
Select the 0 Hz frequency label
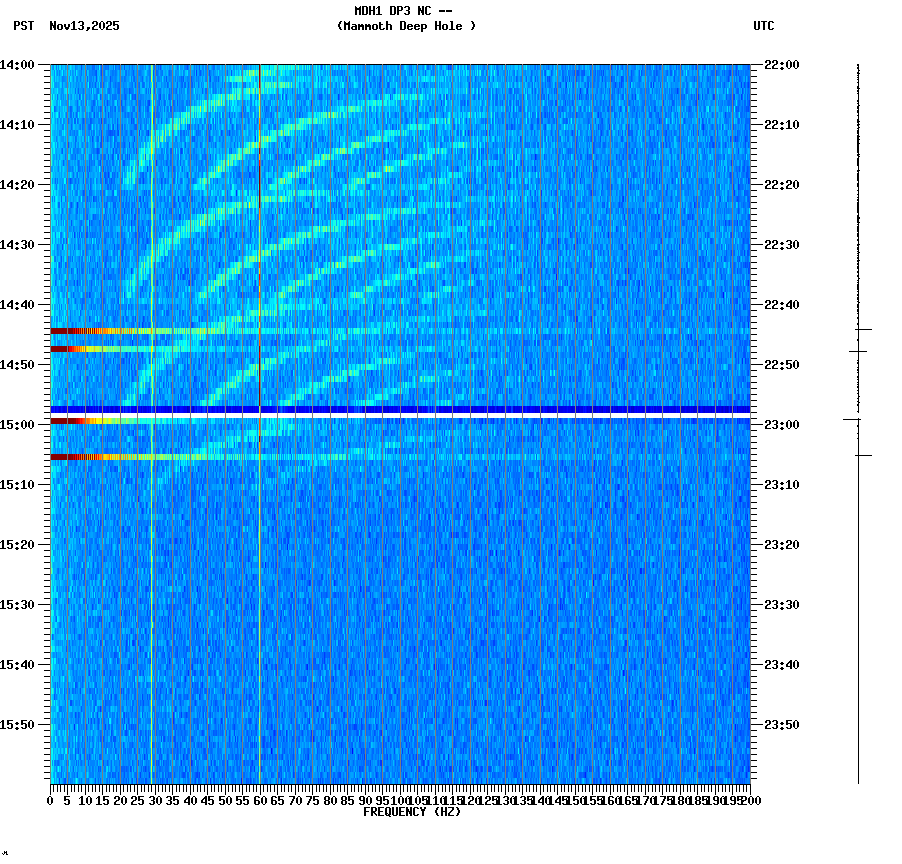(50, 800)
